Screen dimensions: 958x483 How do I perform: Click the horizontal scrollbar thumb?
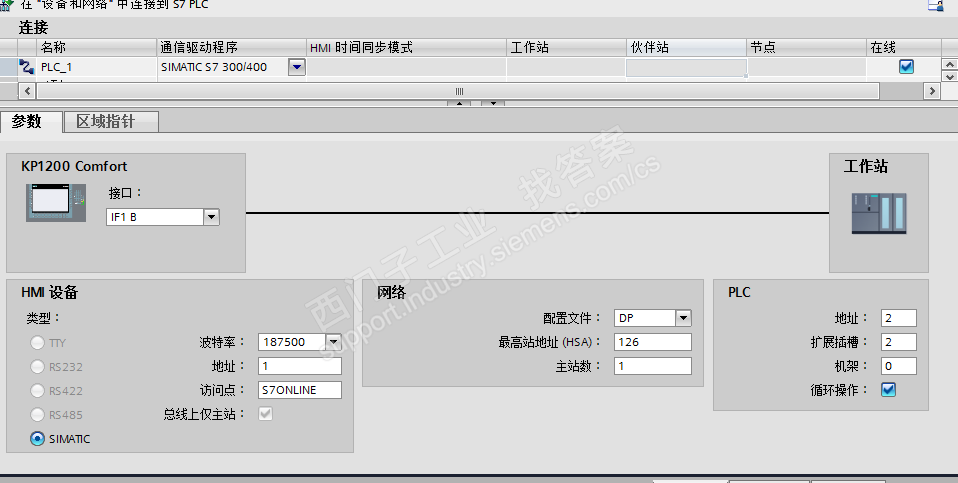click(x=458, y=91)
